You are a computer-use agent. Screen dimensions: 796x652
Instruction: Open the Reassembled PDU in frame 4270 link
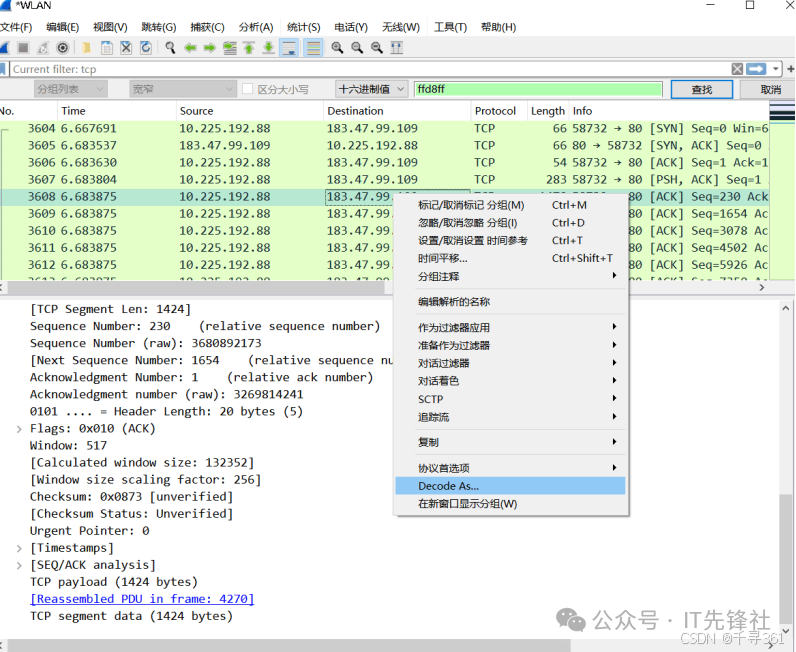[x=142, y=599]
